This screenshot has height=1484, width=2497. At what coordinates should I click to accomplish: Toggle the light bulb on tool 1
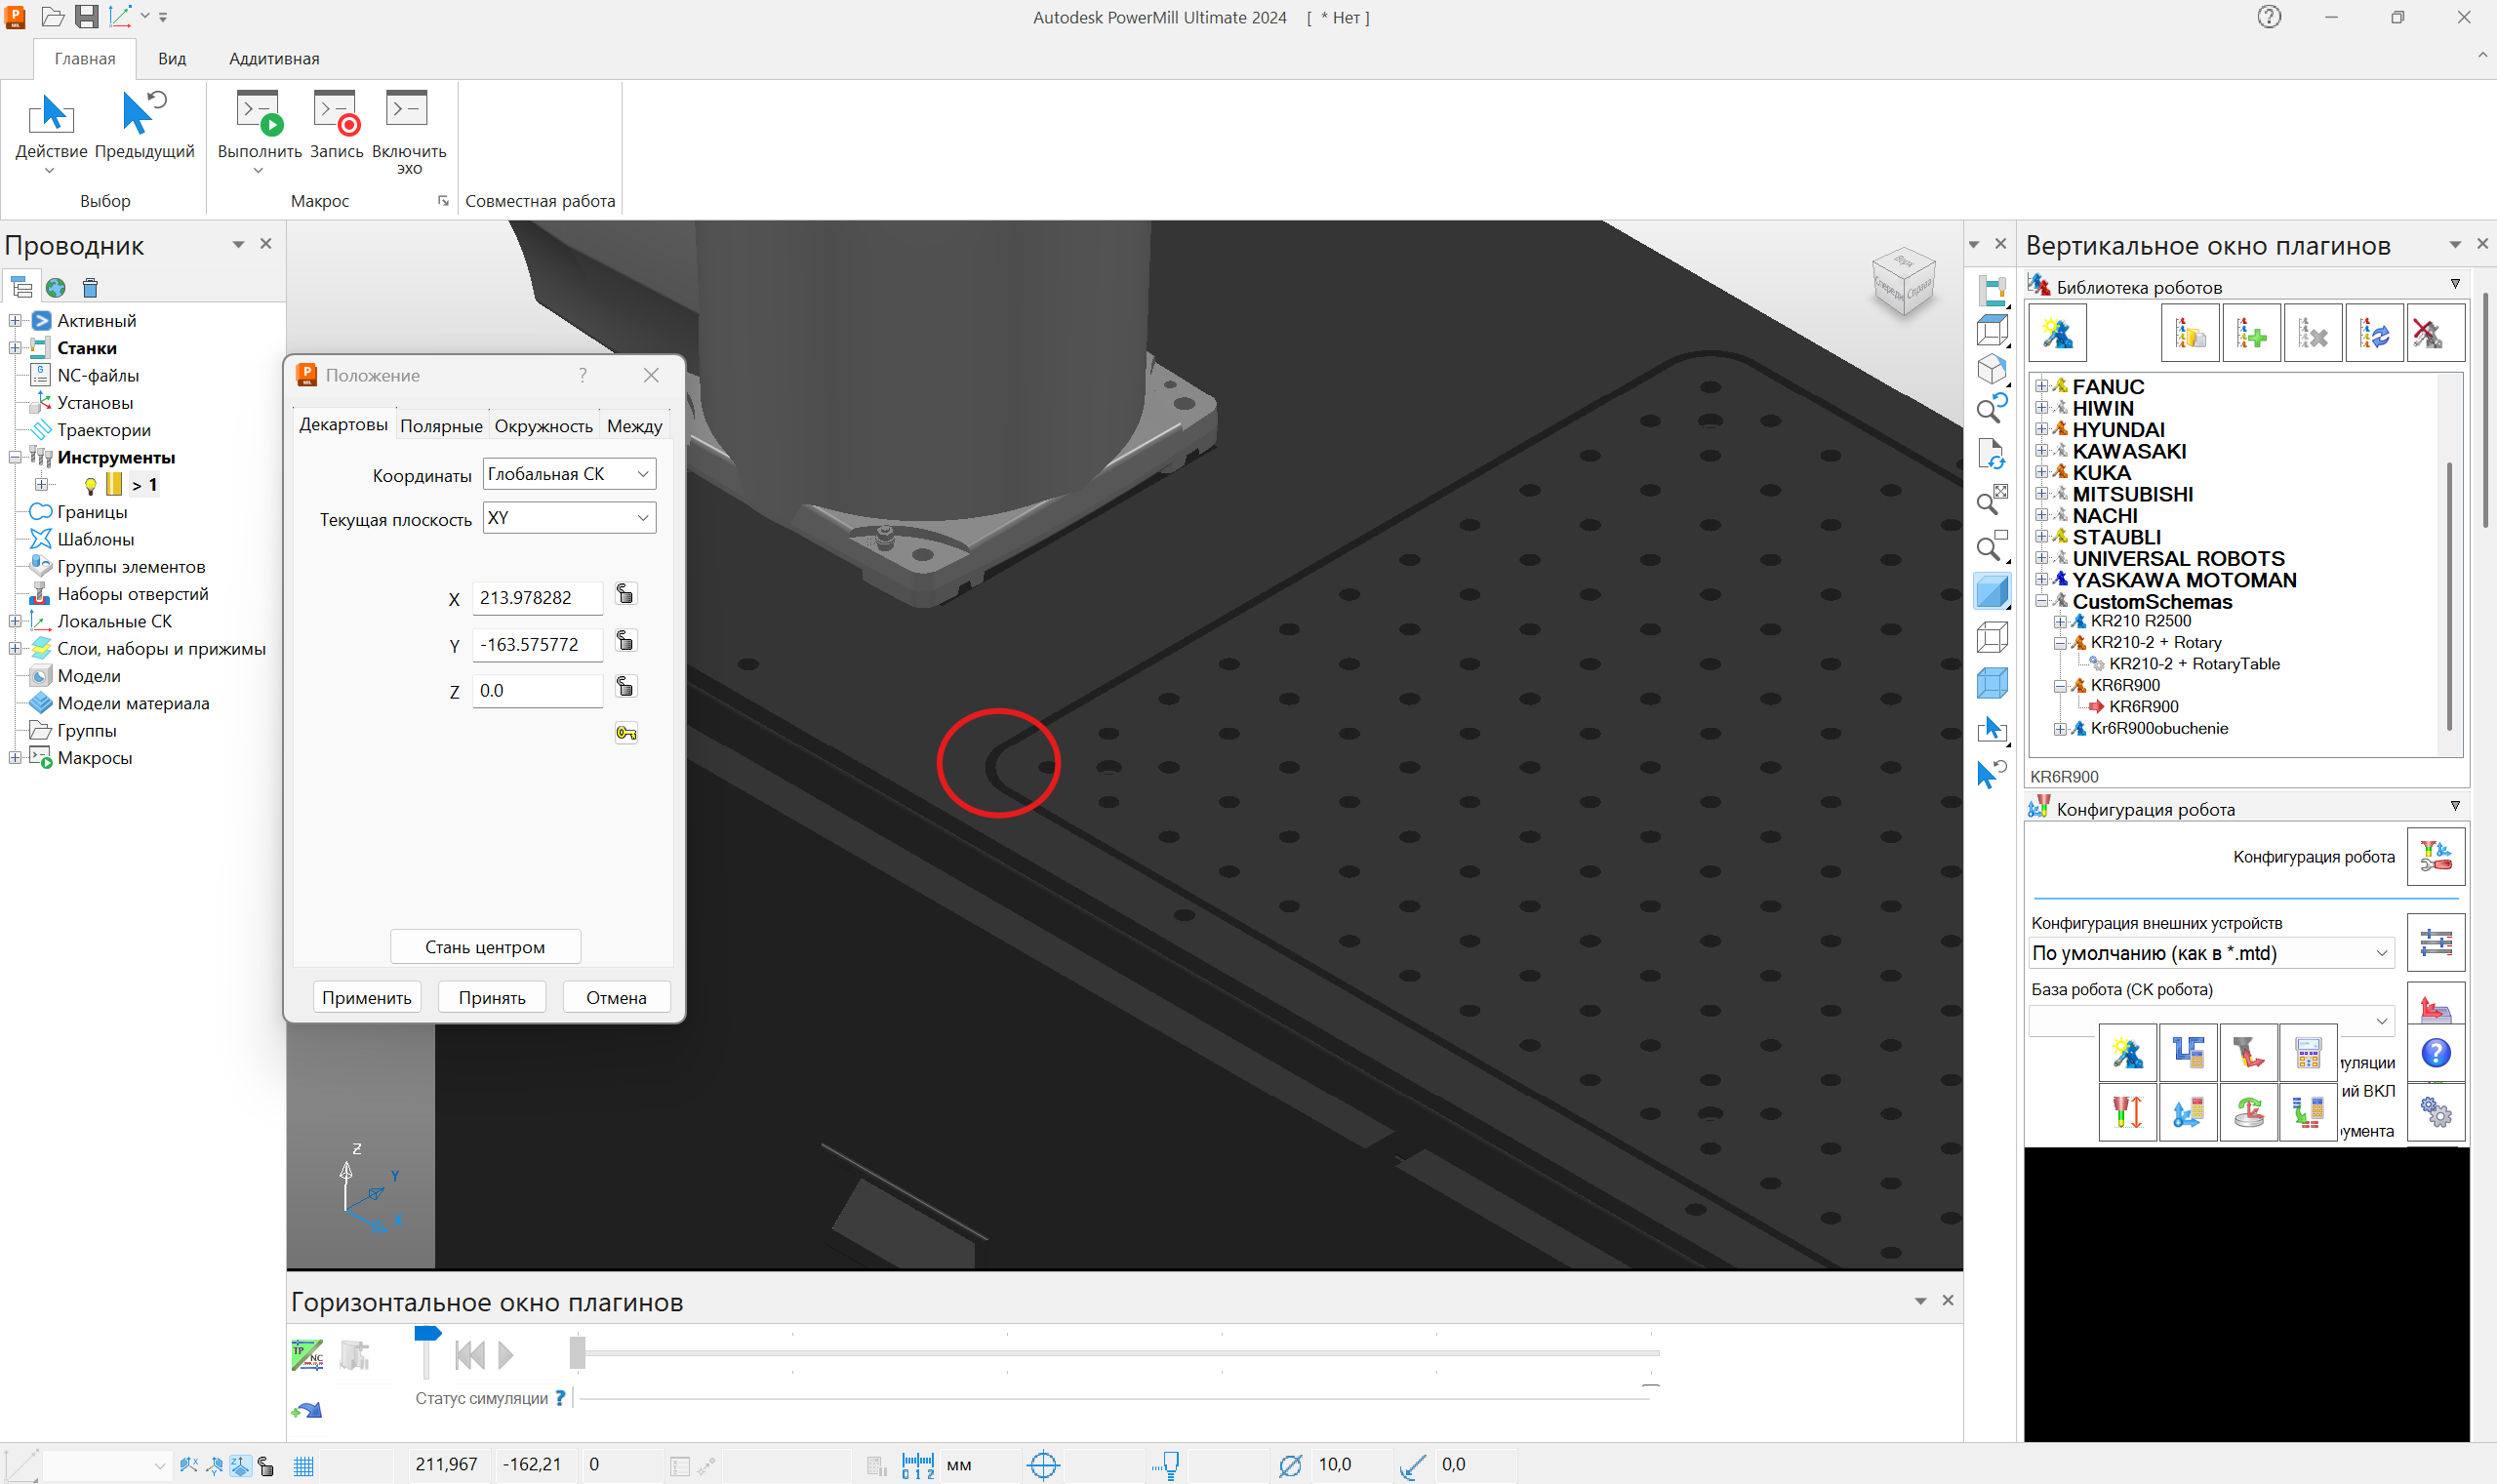click(x=90, y=486)
